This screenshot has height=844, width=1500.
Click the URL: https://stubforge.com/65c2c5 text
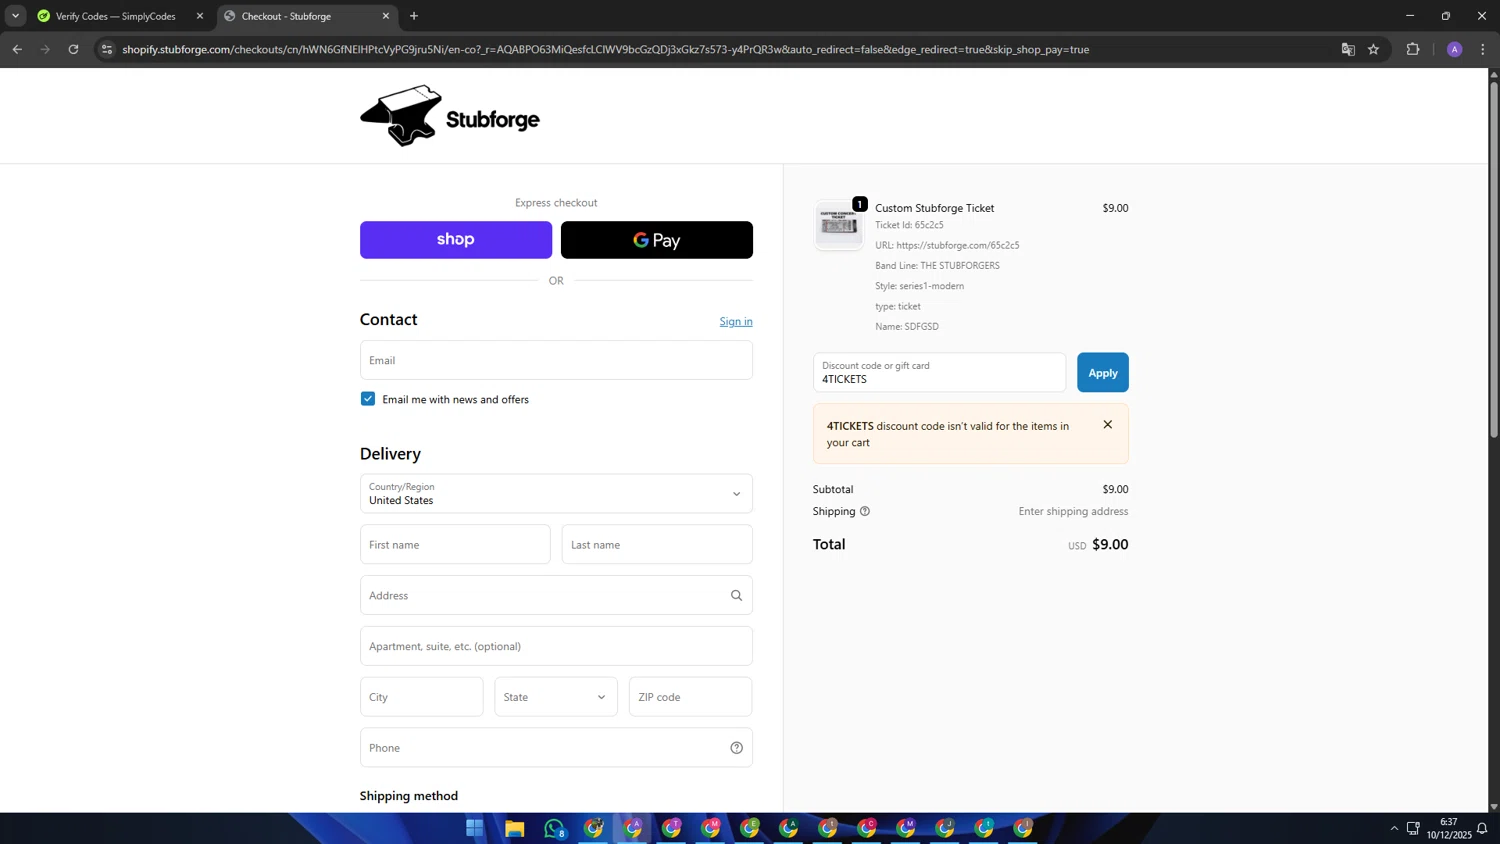tap(947, 245)
